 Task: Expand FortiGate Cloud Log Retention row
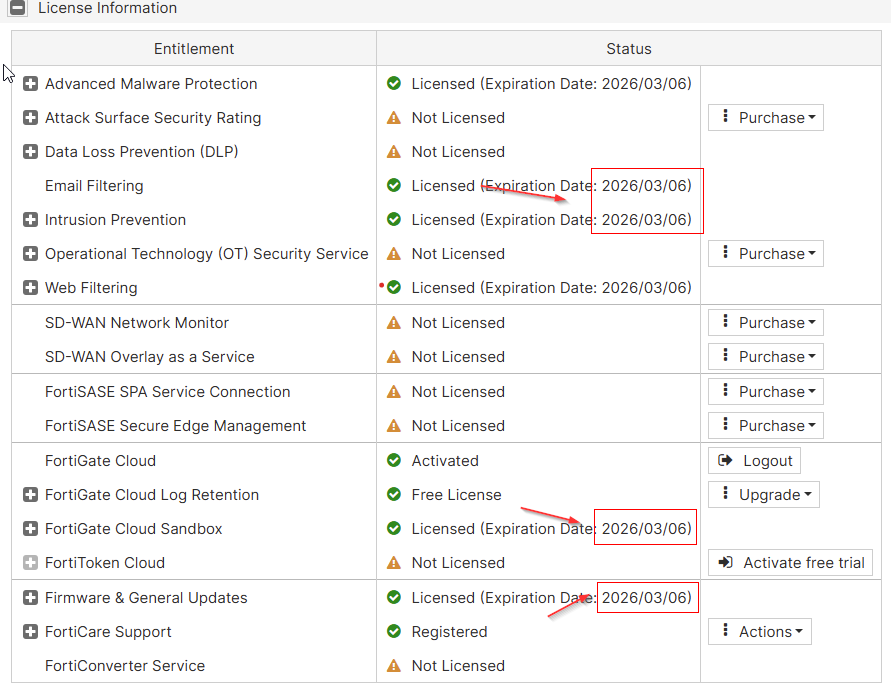click(x=30, y=495)
